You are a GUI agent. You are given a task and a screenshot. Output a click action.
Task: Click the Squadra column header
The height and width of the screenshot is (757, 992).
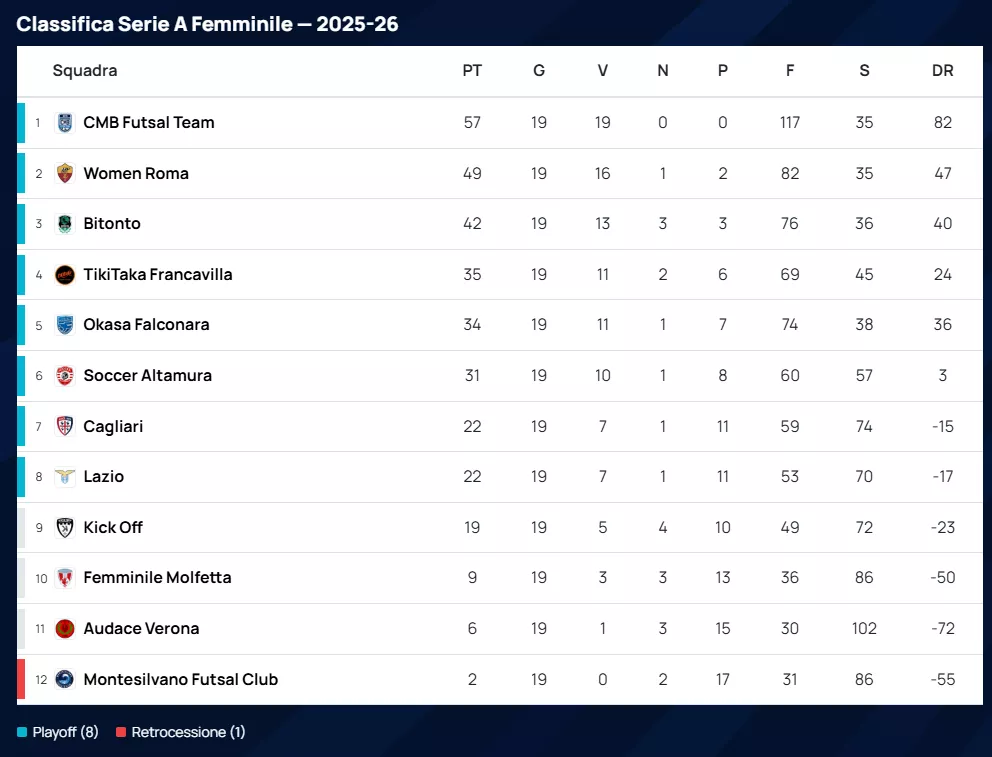point(85,71)
